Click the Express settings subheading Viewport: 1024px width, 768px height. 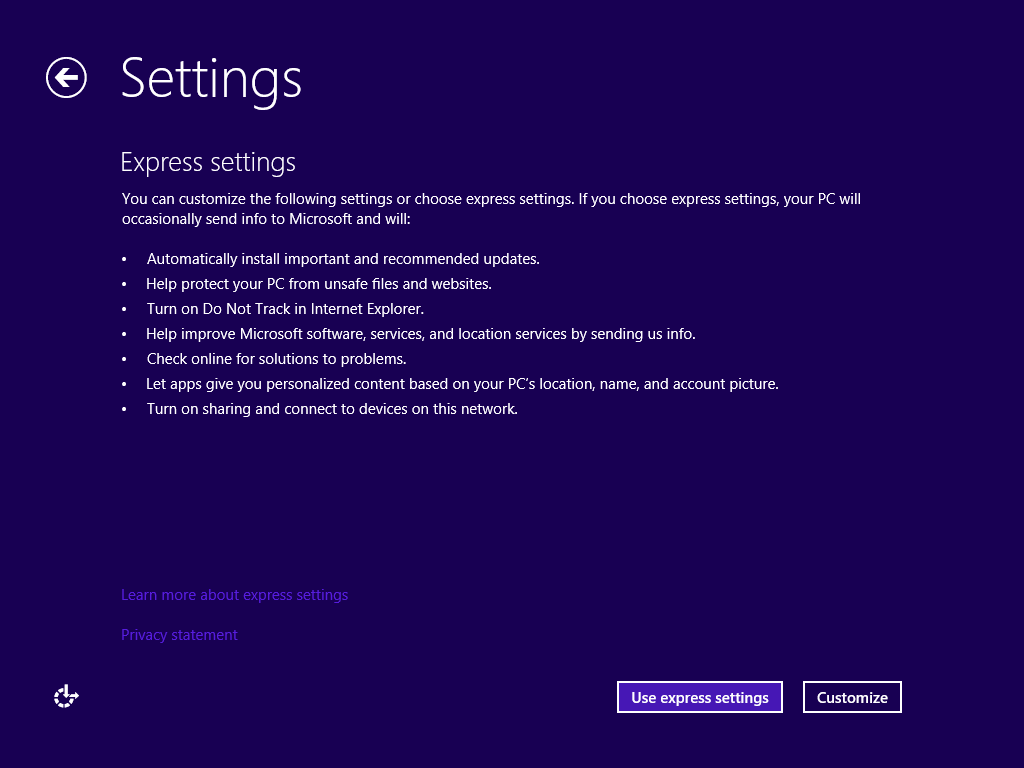click(x=208, y=162)
